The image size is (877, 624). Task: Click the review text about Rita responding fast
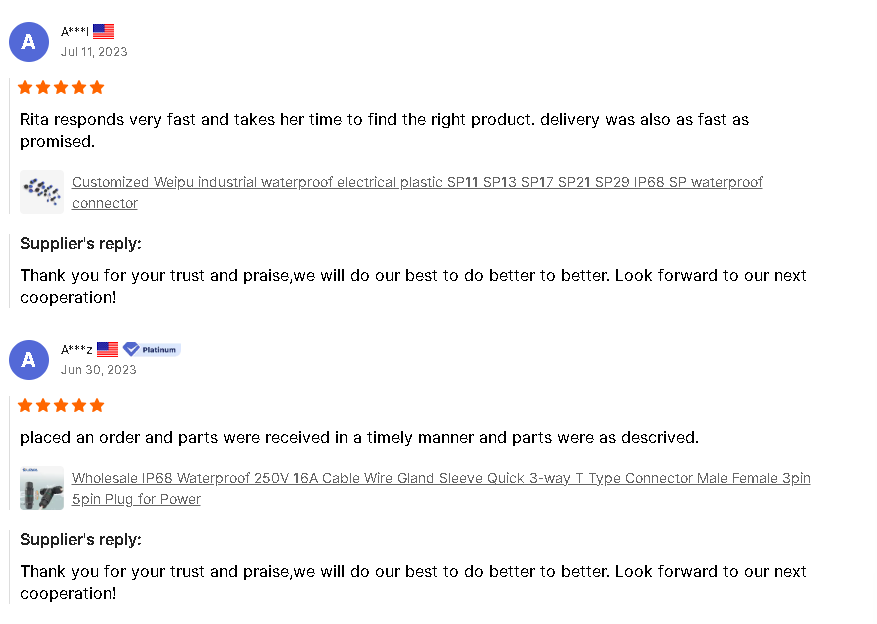[384, 120]
